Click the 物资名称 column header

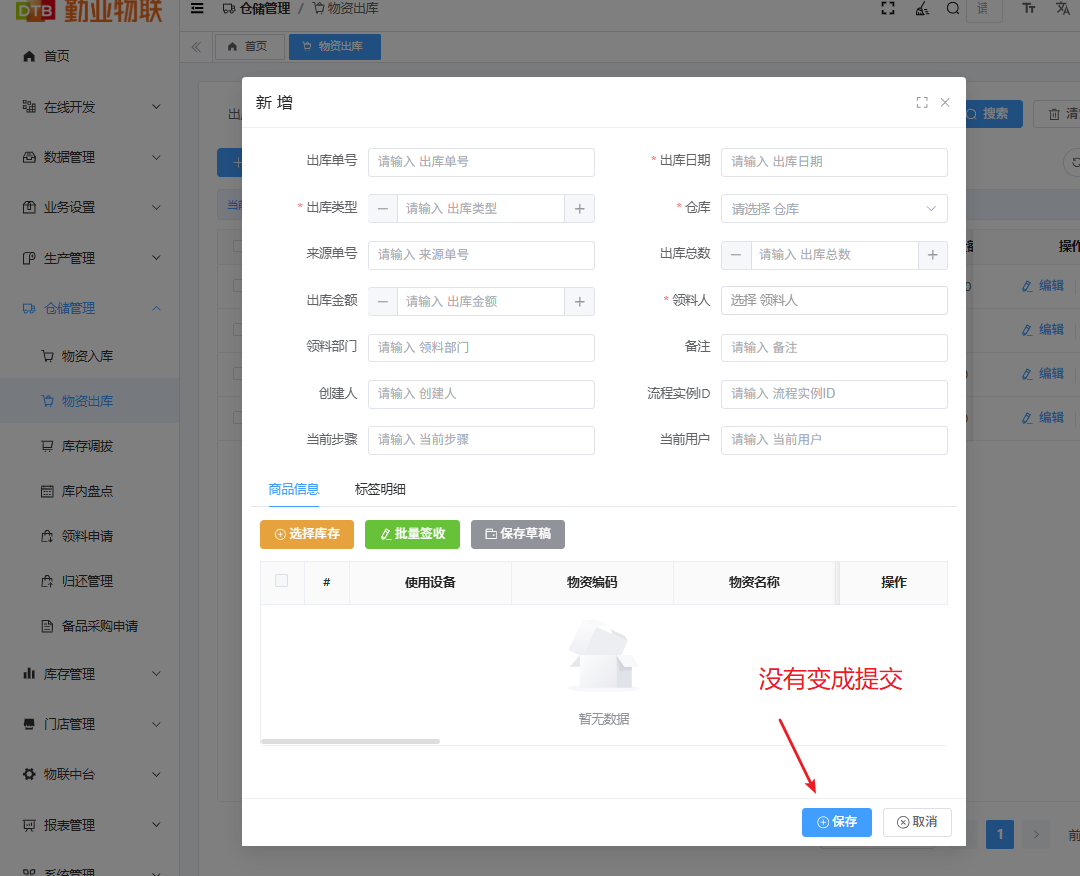pyautogui.click(x=754, y=583)
